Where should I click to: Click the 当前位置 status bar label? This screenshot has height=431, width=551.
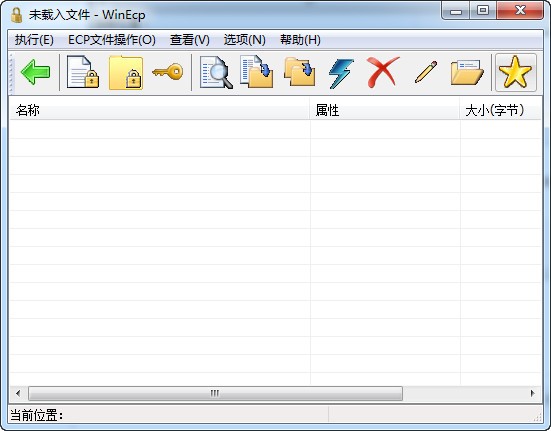coord(37,415)
